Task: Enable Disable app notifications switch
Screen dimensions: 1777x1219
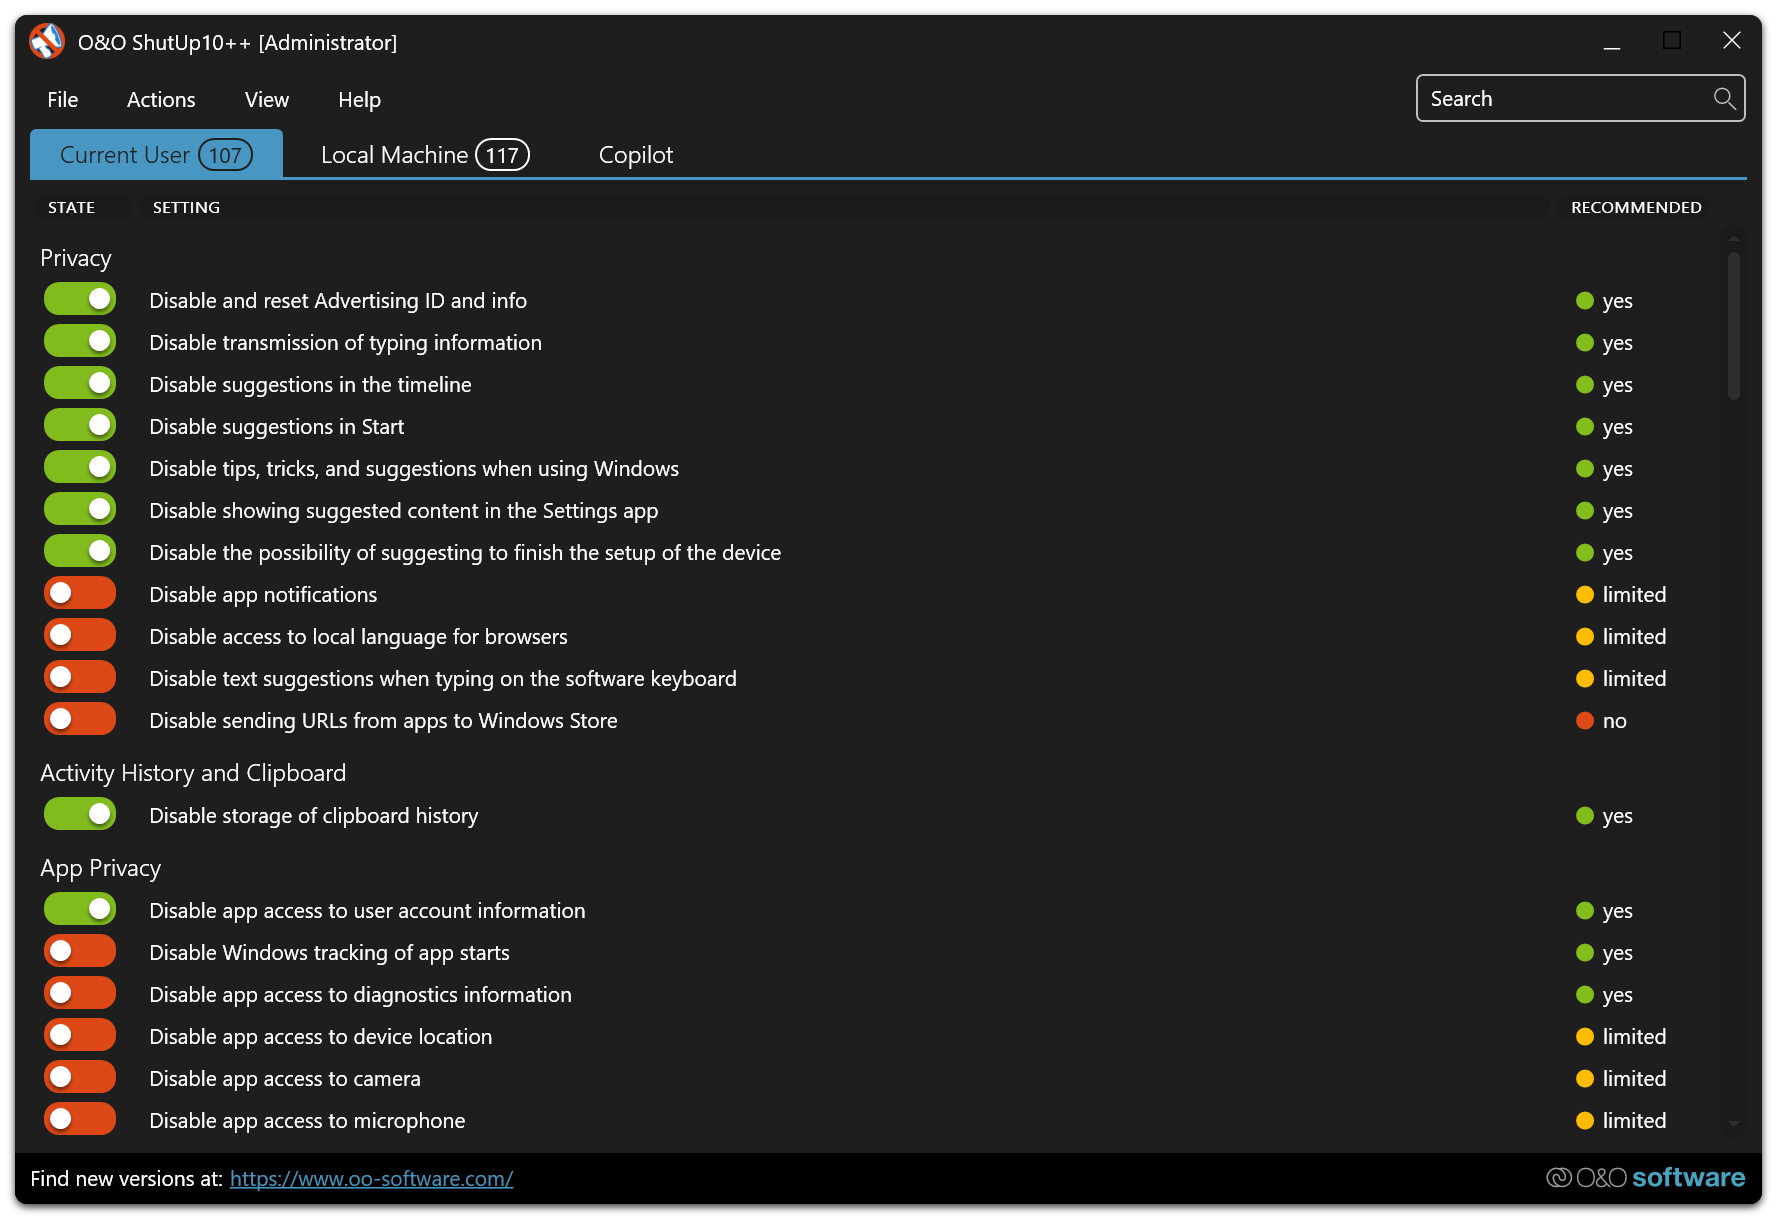Action: (x=80, y=594)
